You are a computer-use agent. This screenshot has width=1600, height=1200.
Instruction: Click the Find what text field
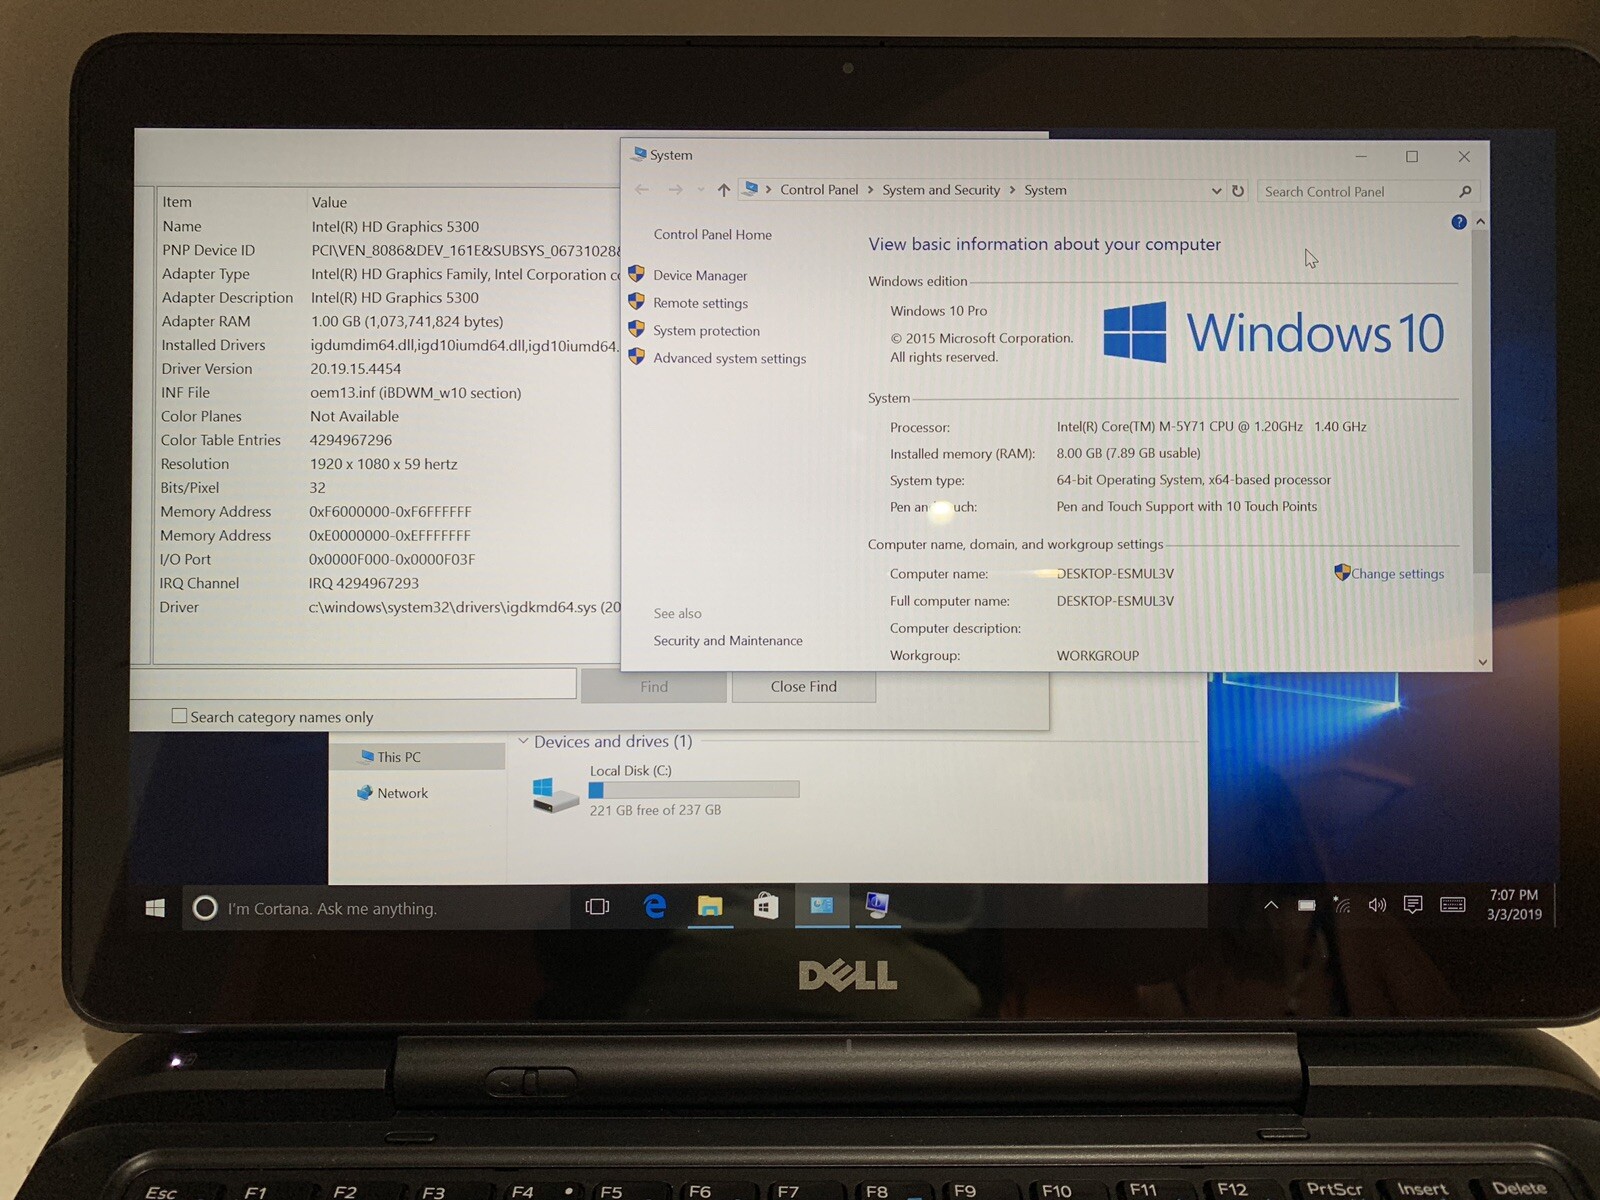coord(353,683)
